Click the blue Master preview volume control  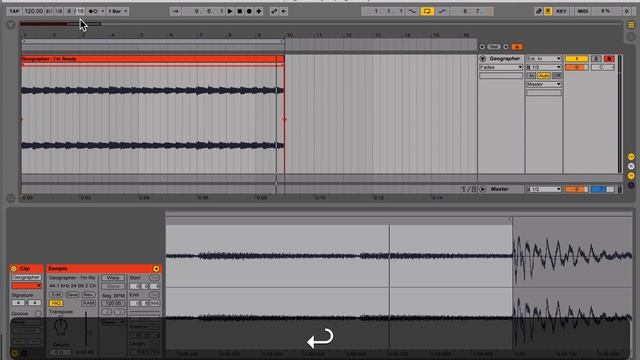(x=602, y=189)
